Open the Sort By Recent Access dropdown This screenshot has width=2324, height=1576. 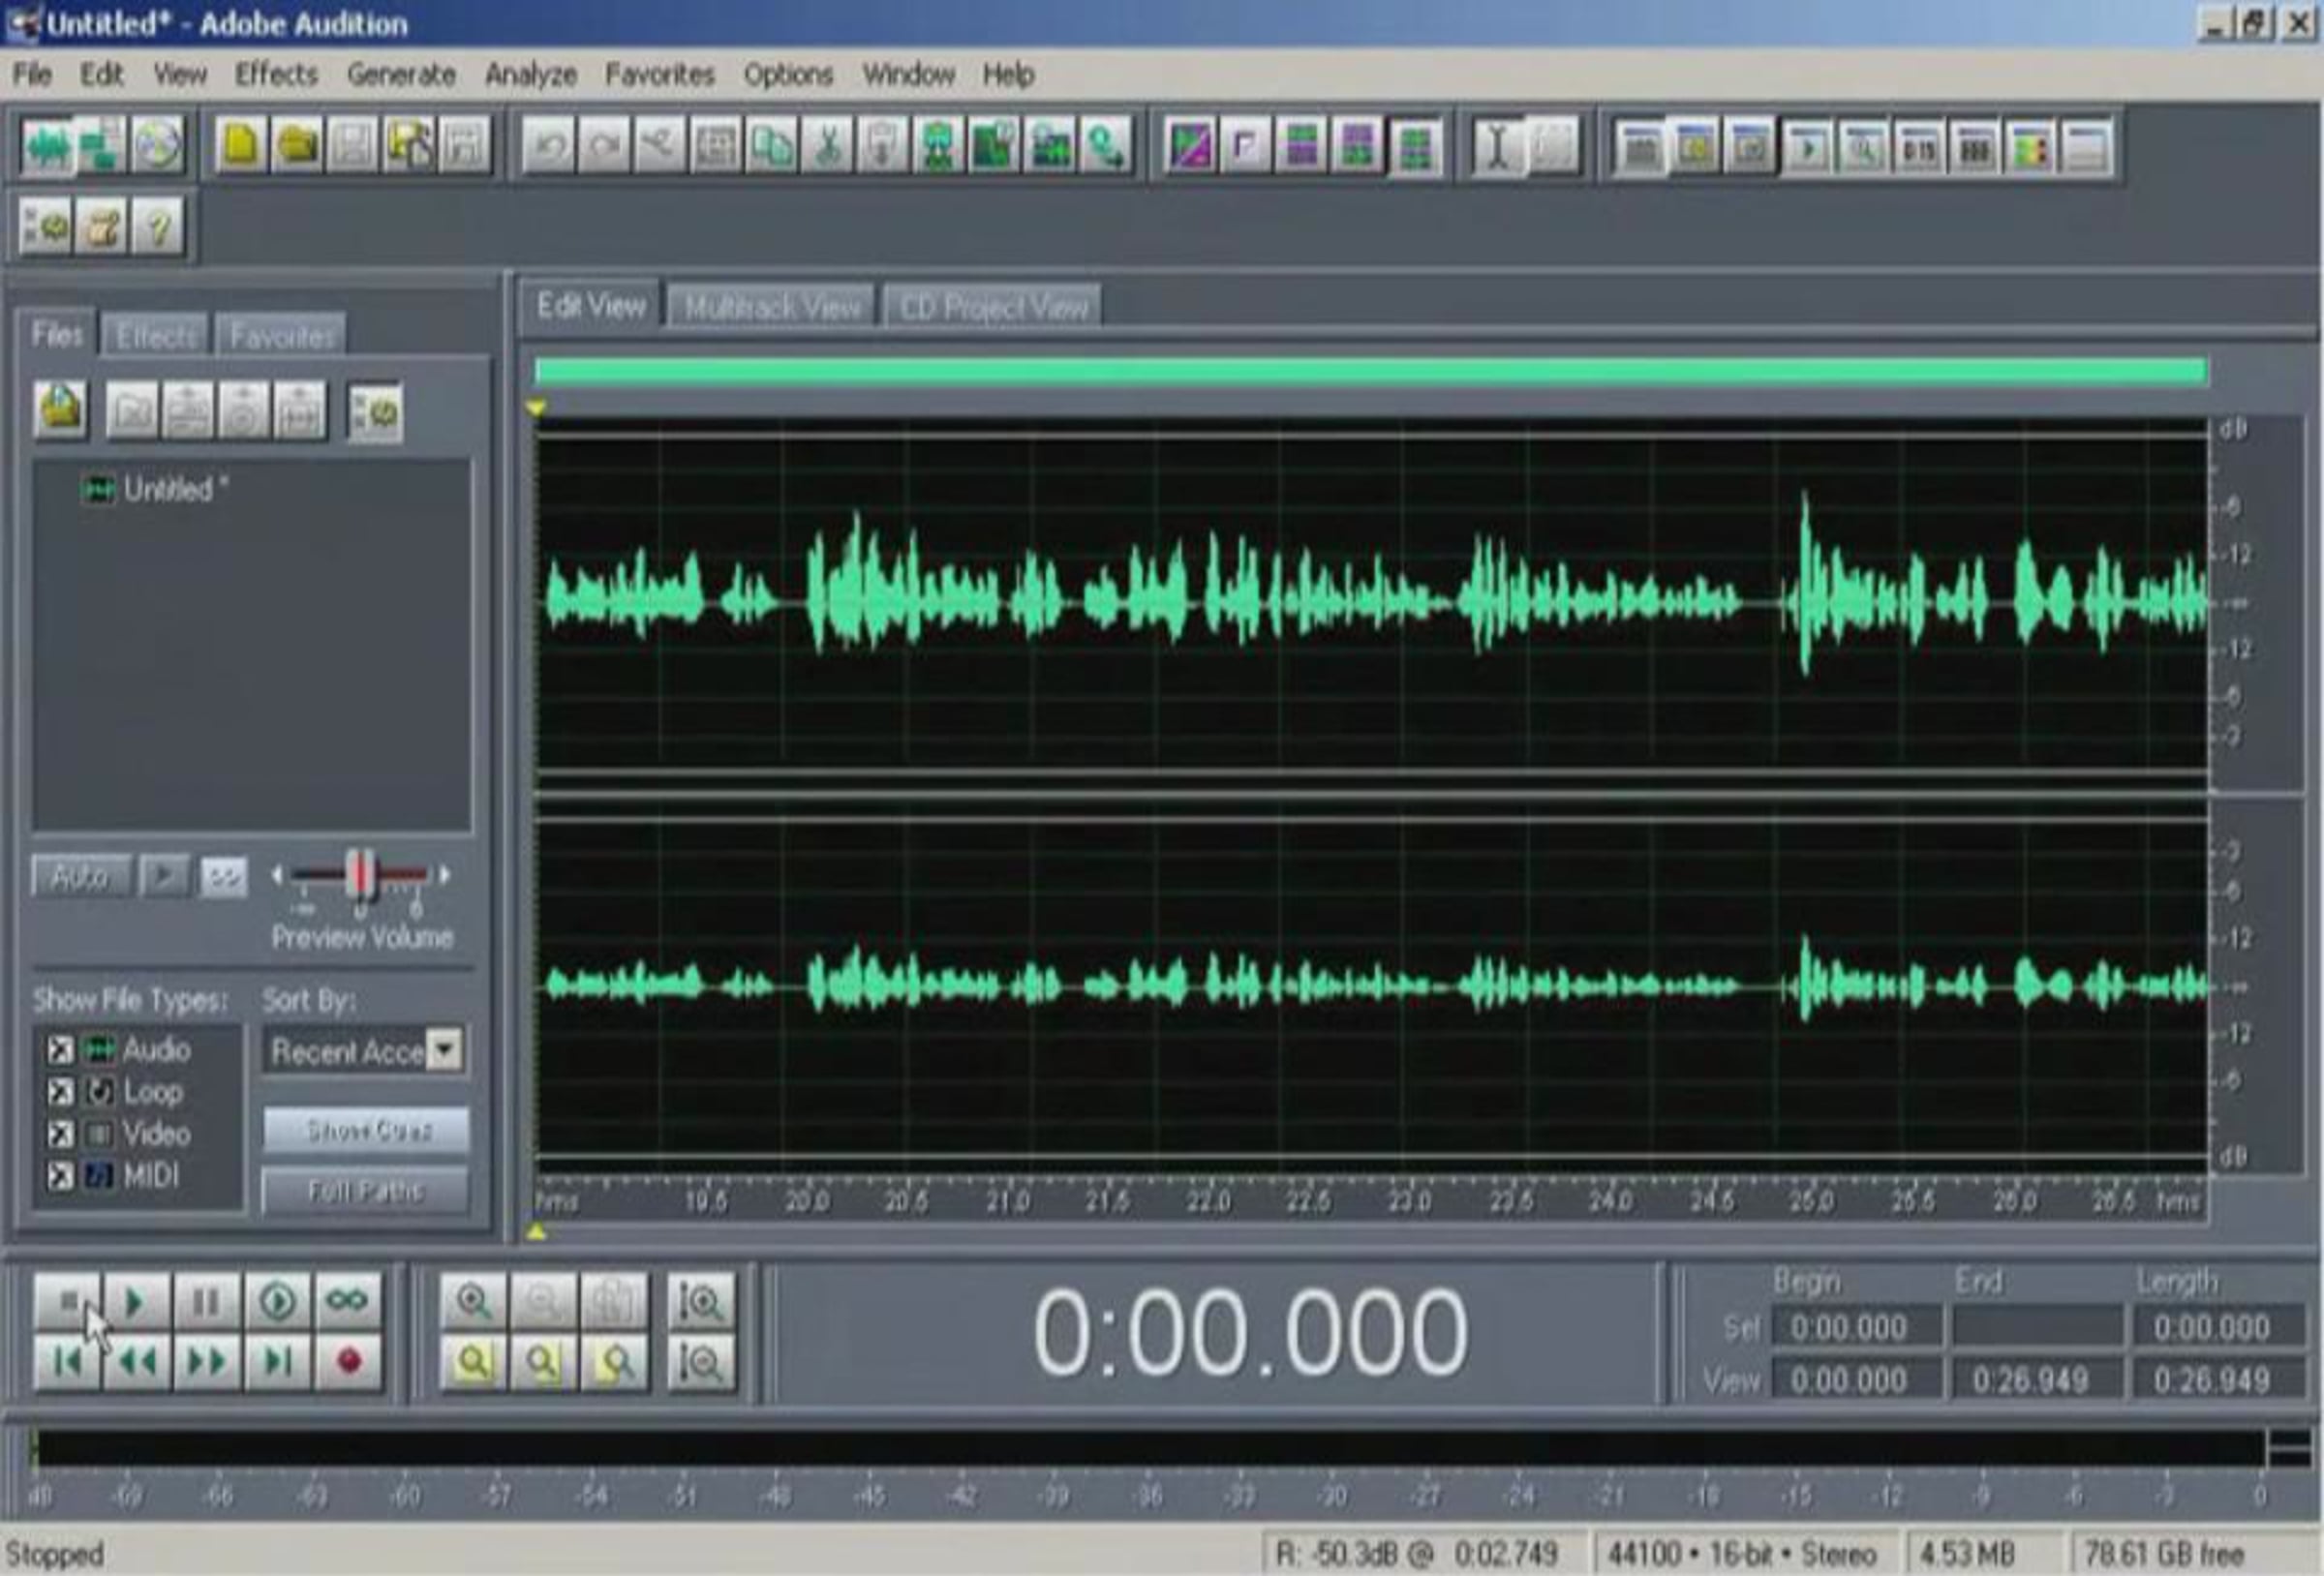click(x=444, y=1050)
